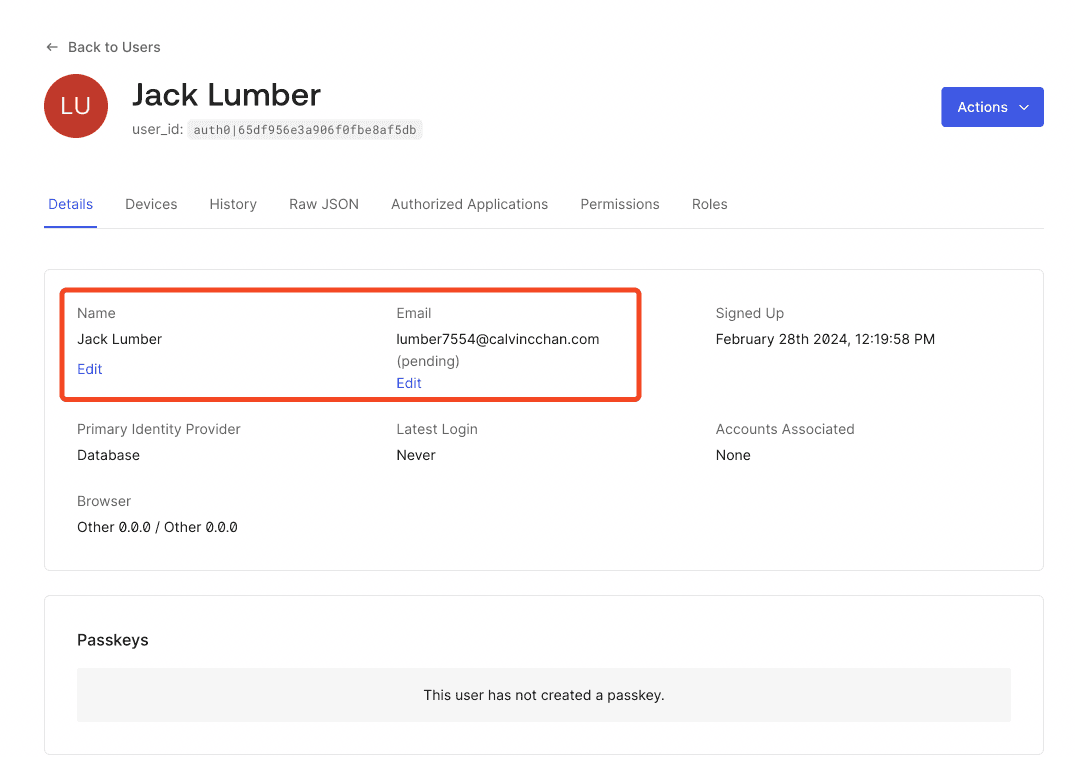The height and width of the screenshot is (757, 1075).
Task: Click the Accounts Associated value None
Action: tap(733, 455)
